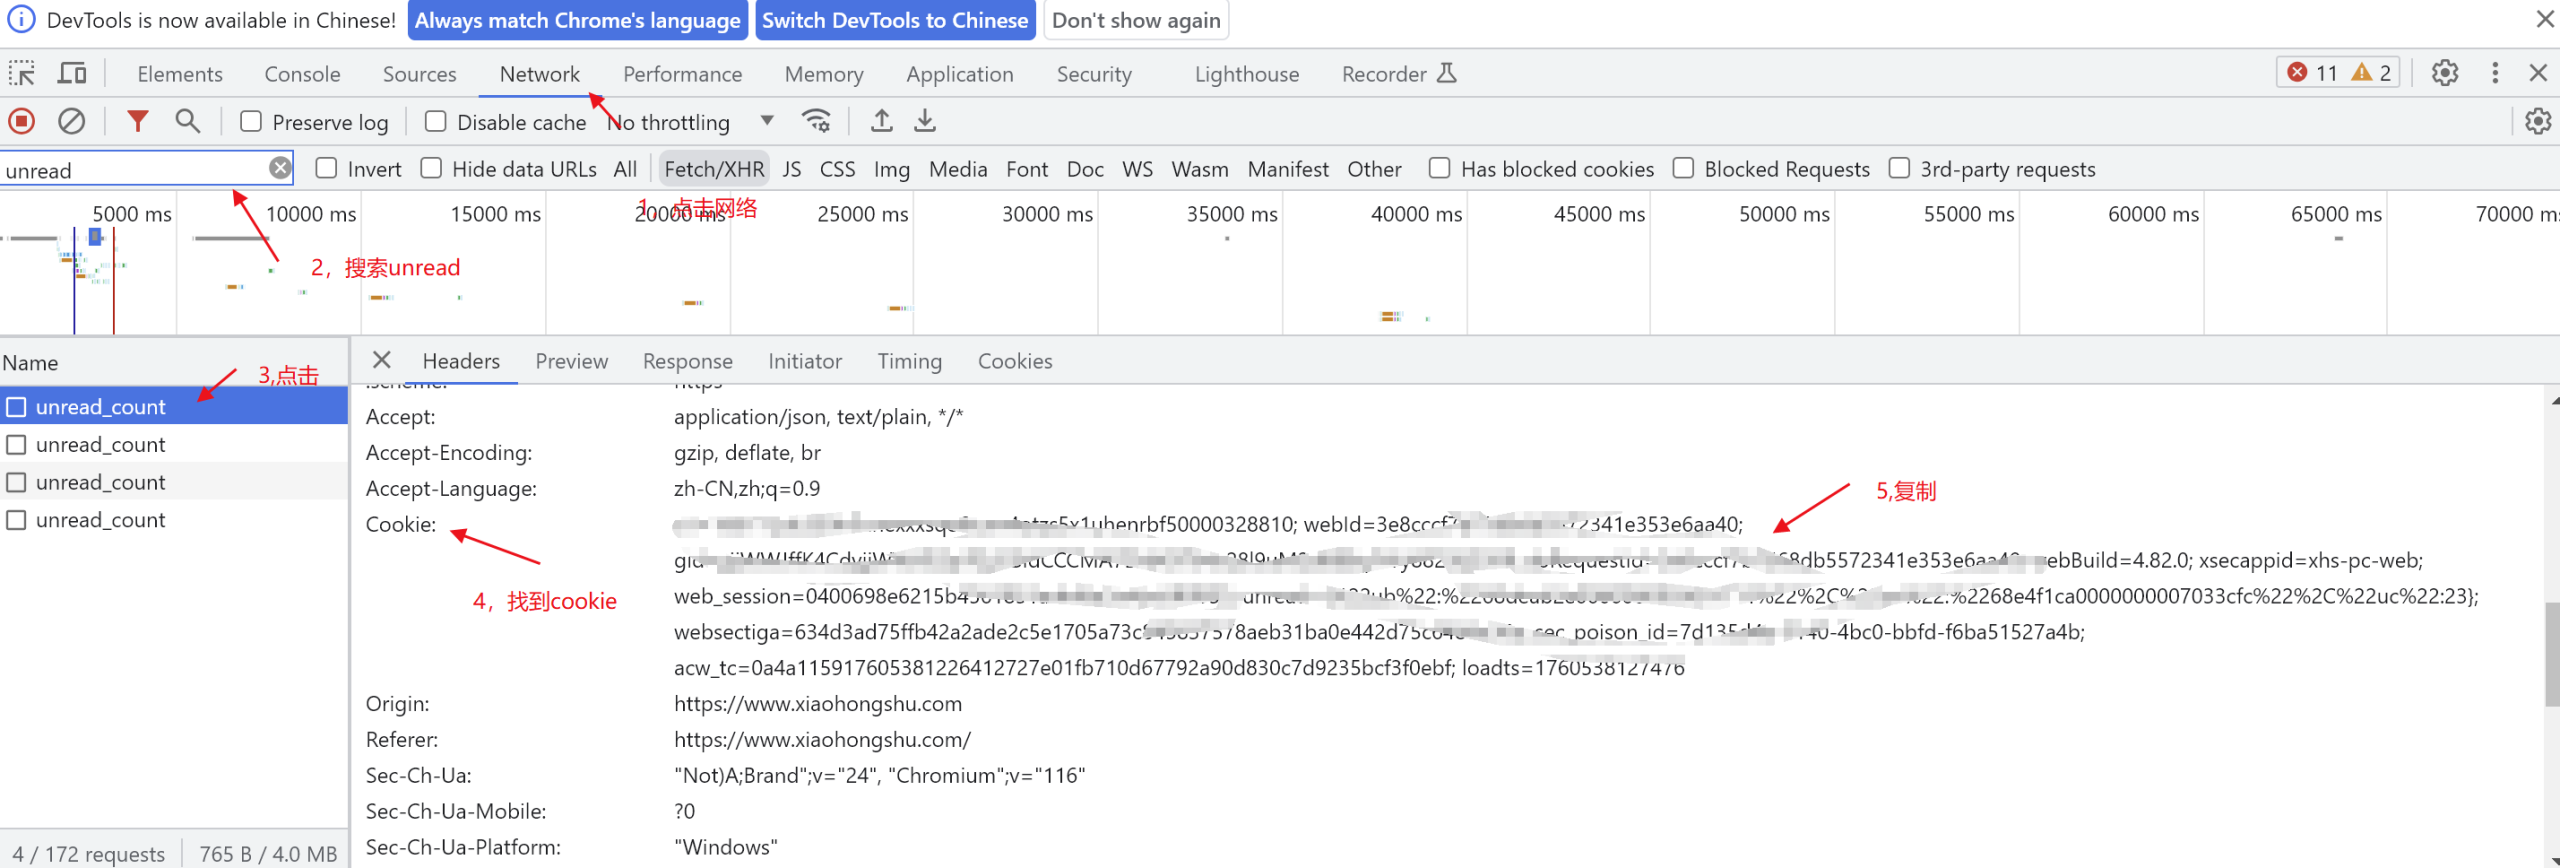
Task: Open the DevTools three-dot more menu
Action: coord(2495,73)
